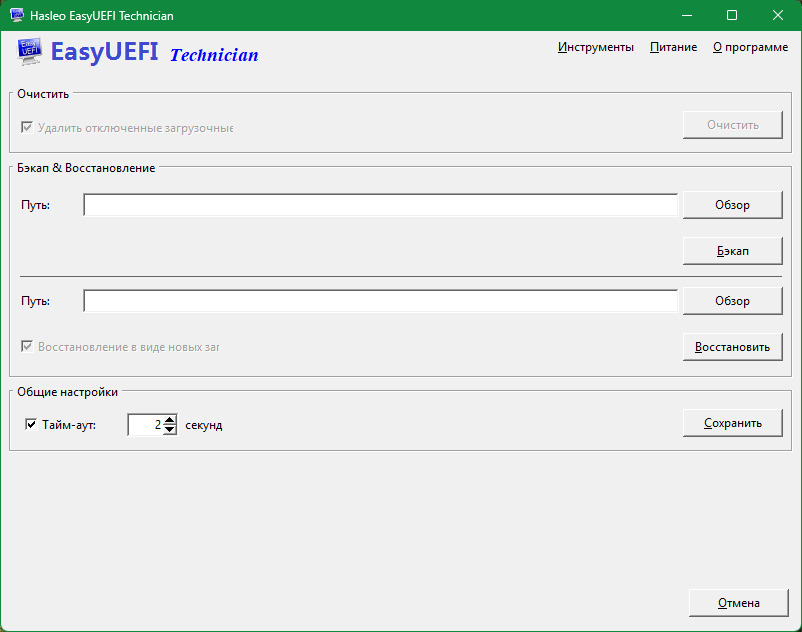Toggle the Удалить отключенные загрузочные checkbox
This screenshot has width=802, height=632.
coord(27,127)
